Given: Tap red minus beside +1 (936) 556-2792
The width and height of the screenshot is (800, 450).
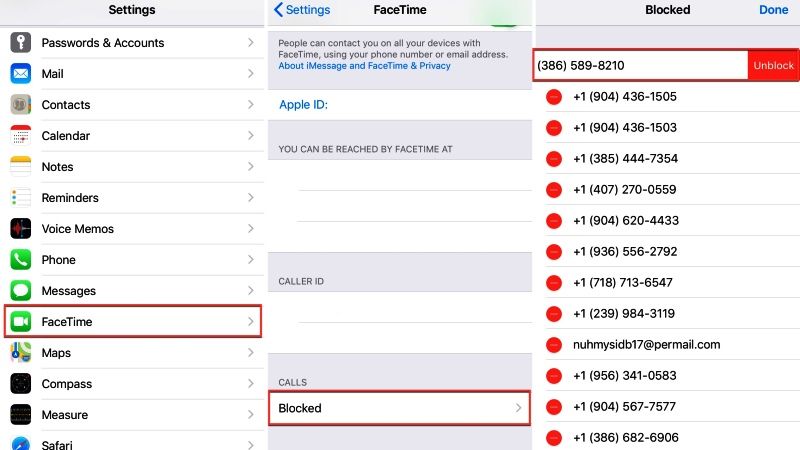Looking at the screenshot, I should 554,252.
